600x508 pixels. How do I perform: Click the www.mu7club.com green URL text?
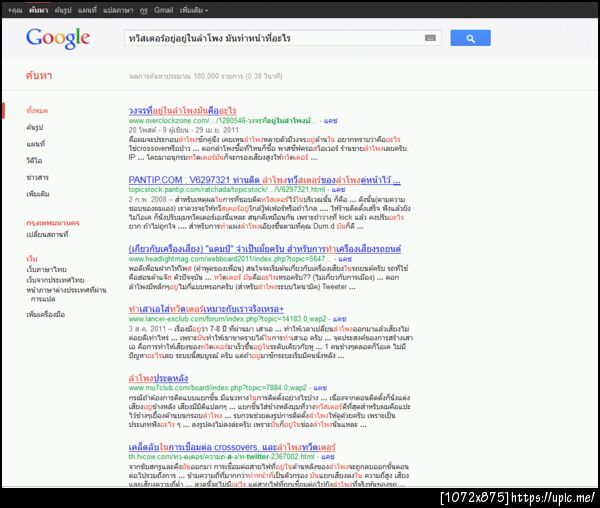coord(218,388)
